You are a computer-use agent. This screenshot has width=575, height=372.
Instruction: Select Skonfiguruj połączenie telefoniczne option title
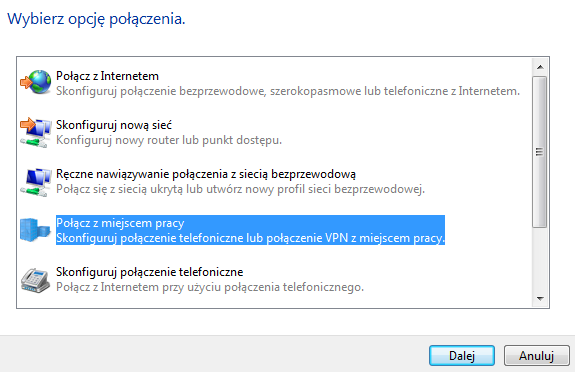[150, 272]
